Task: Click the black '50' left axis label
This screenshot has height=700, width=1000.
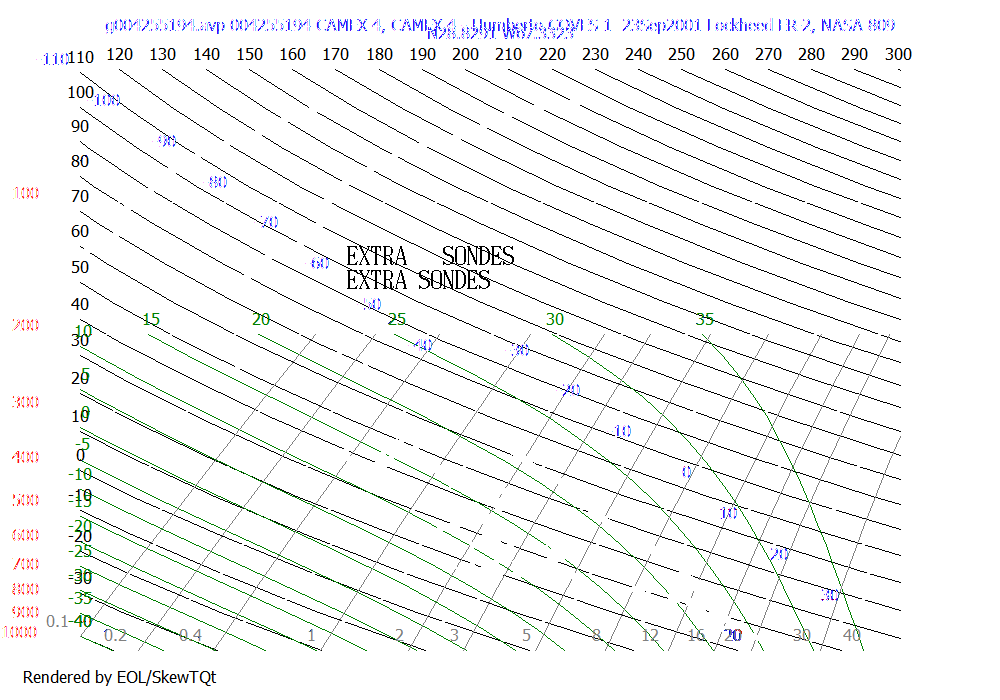Action: click(x=80, y=267)
